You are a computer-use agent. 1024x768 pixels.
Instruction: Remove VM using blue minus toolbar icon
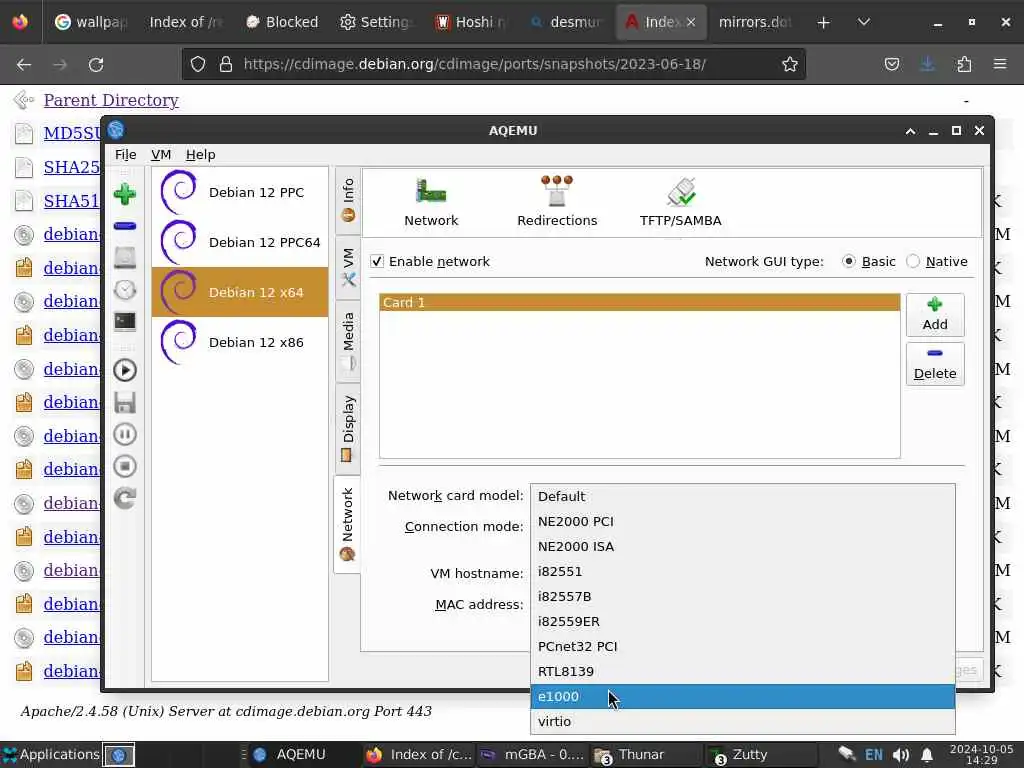click(125, 226)
